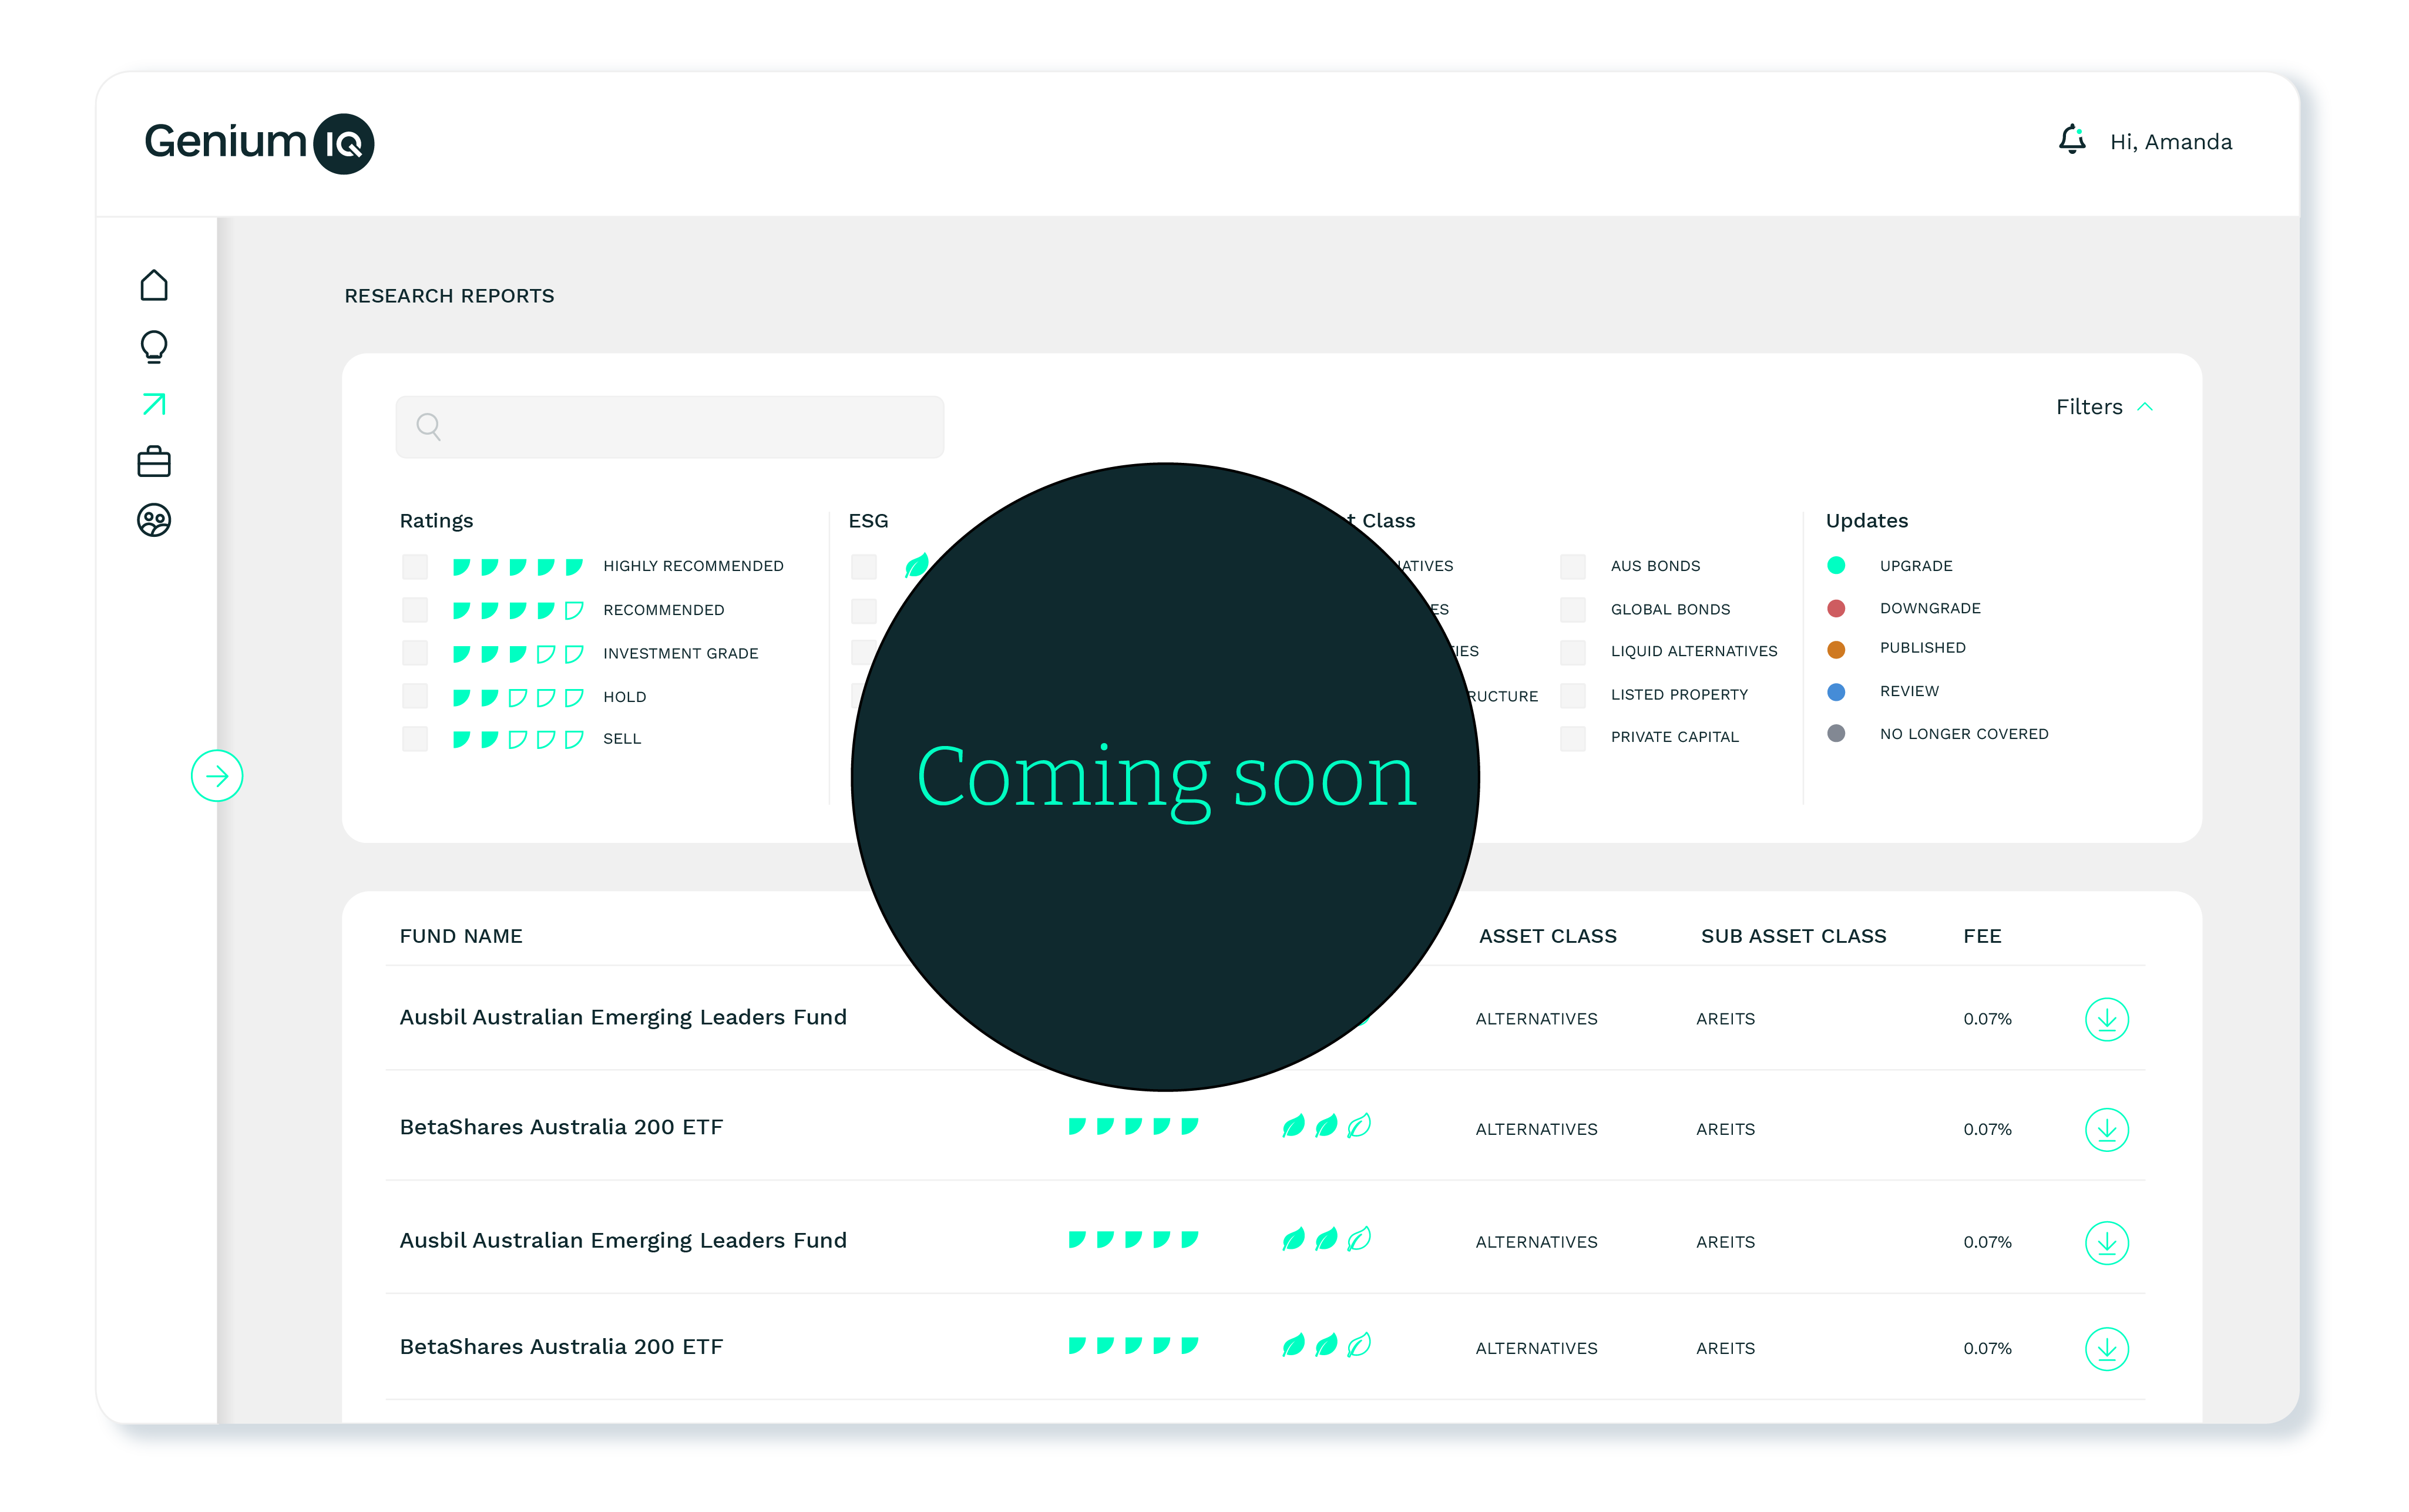Sort by the FEE column header

[1982, 936]
